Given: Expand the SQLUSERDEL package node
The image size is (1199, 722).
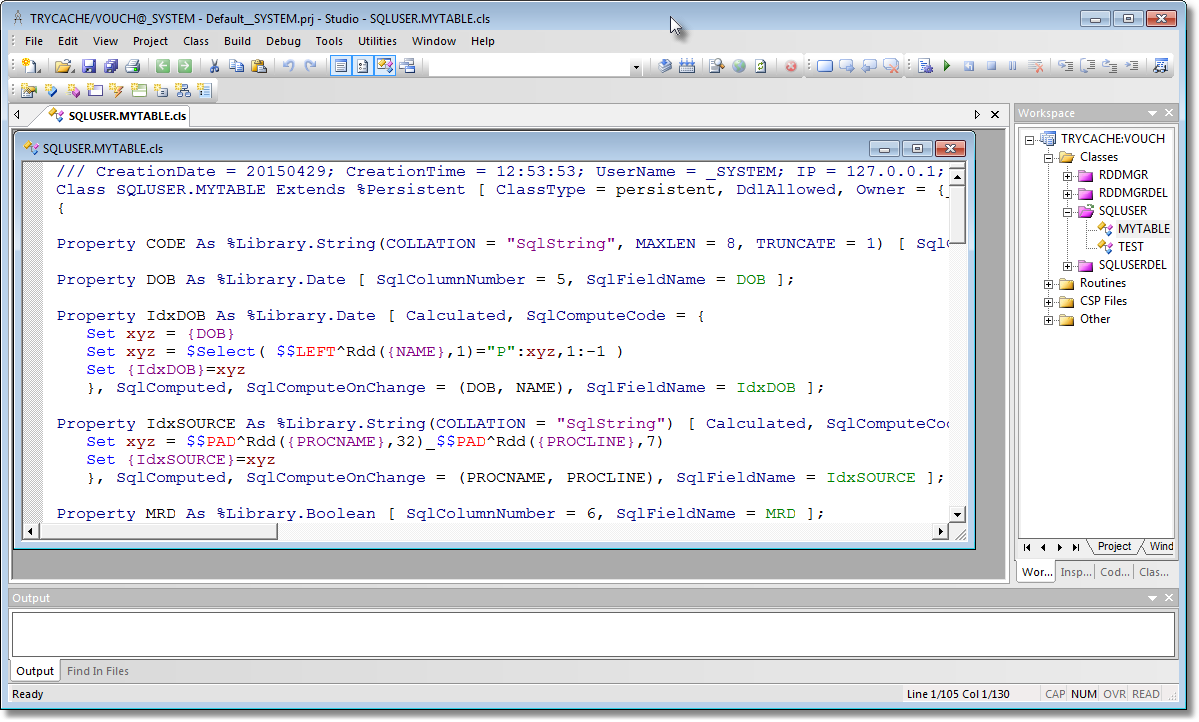Looking at the screenshot, I should 1067,266.
